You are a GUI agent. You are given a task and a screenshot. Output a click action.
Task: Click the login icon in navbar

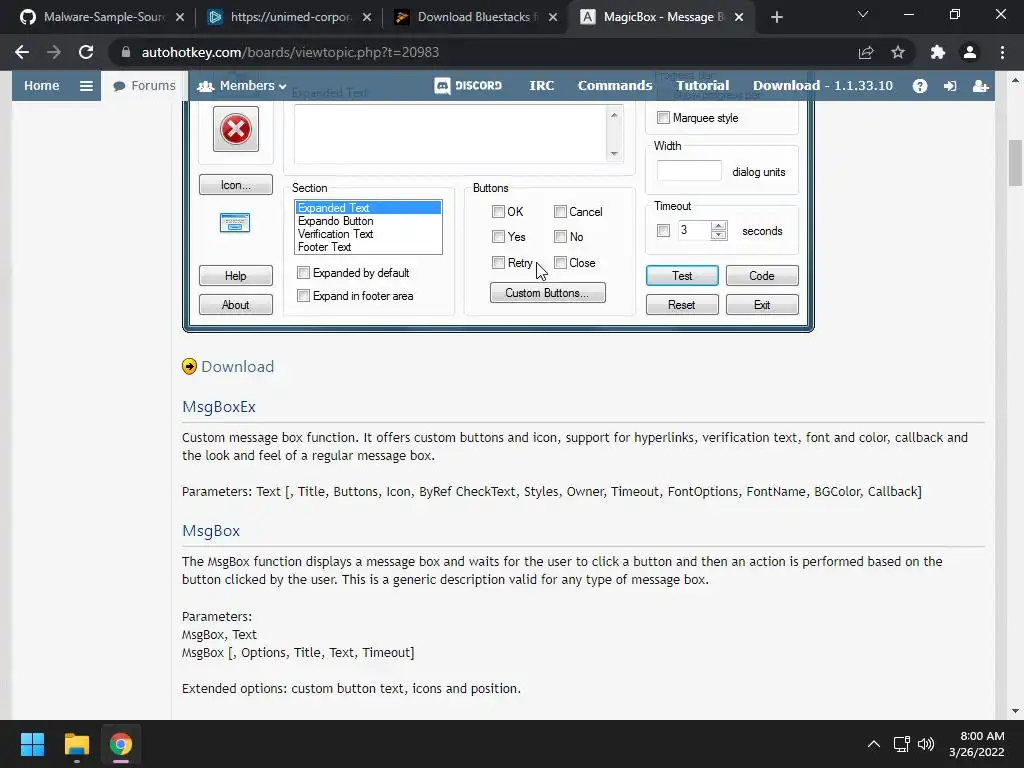pos(950,86)
